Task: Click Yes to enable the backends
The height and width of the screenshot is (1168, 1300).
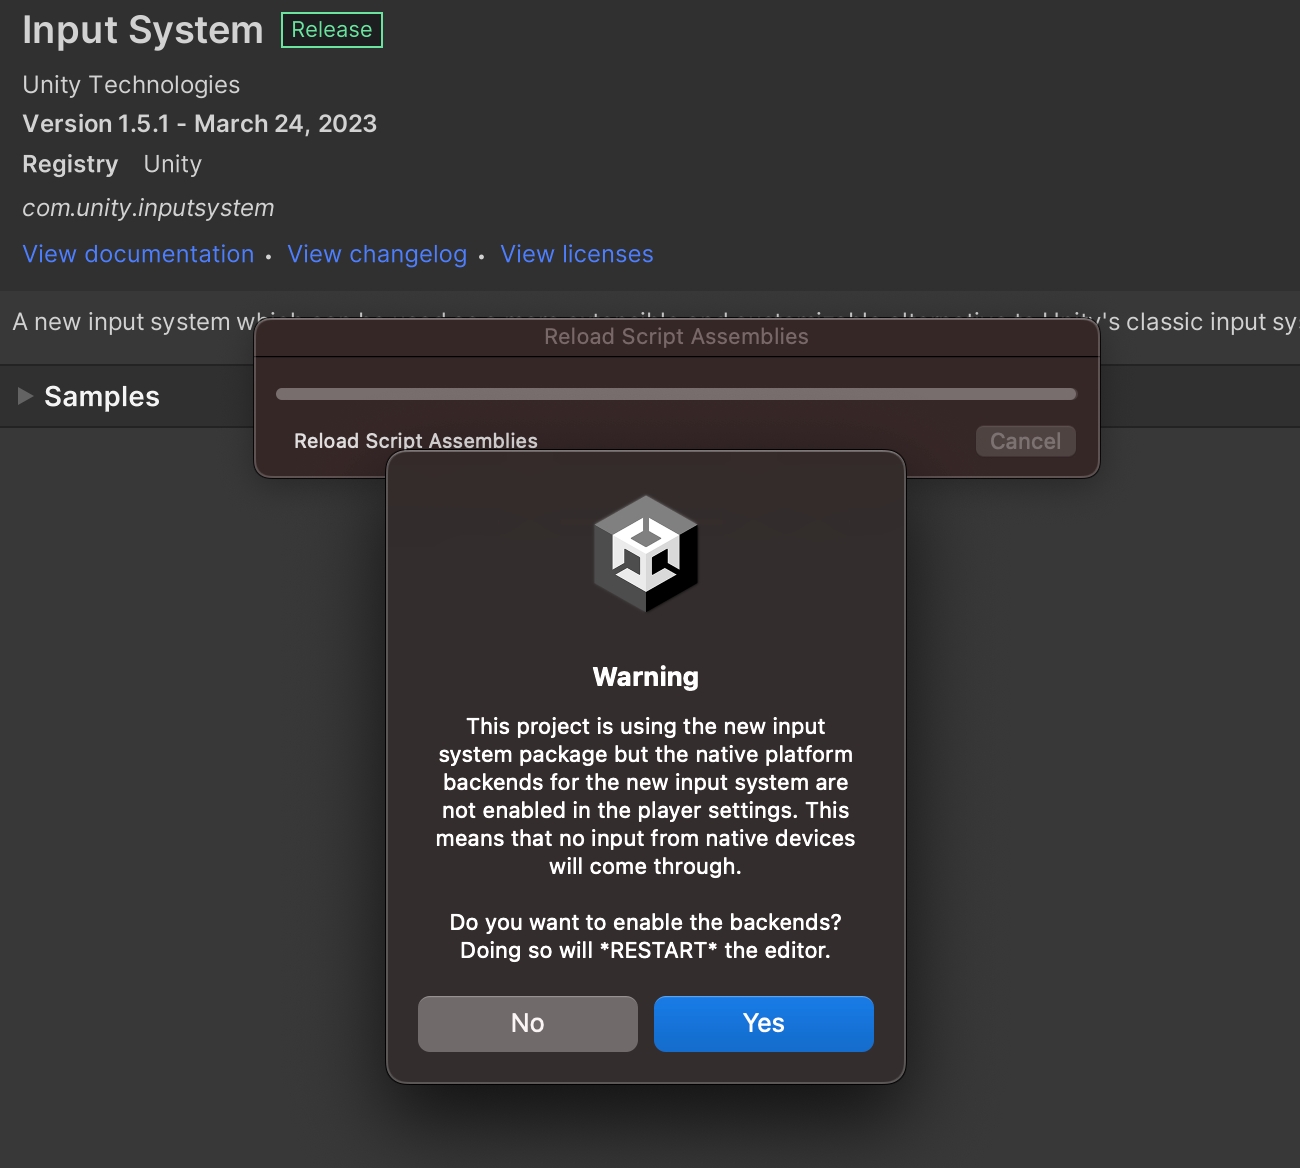Action: (x=763, y=1023)
